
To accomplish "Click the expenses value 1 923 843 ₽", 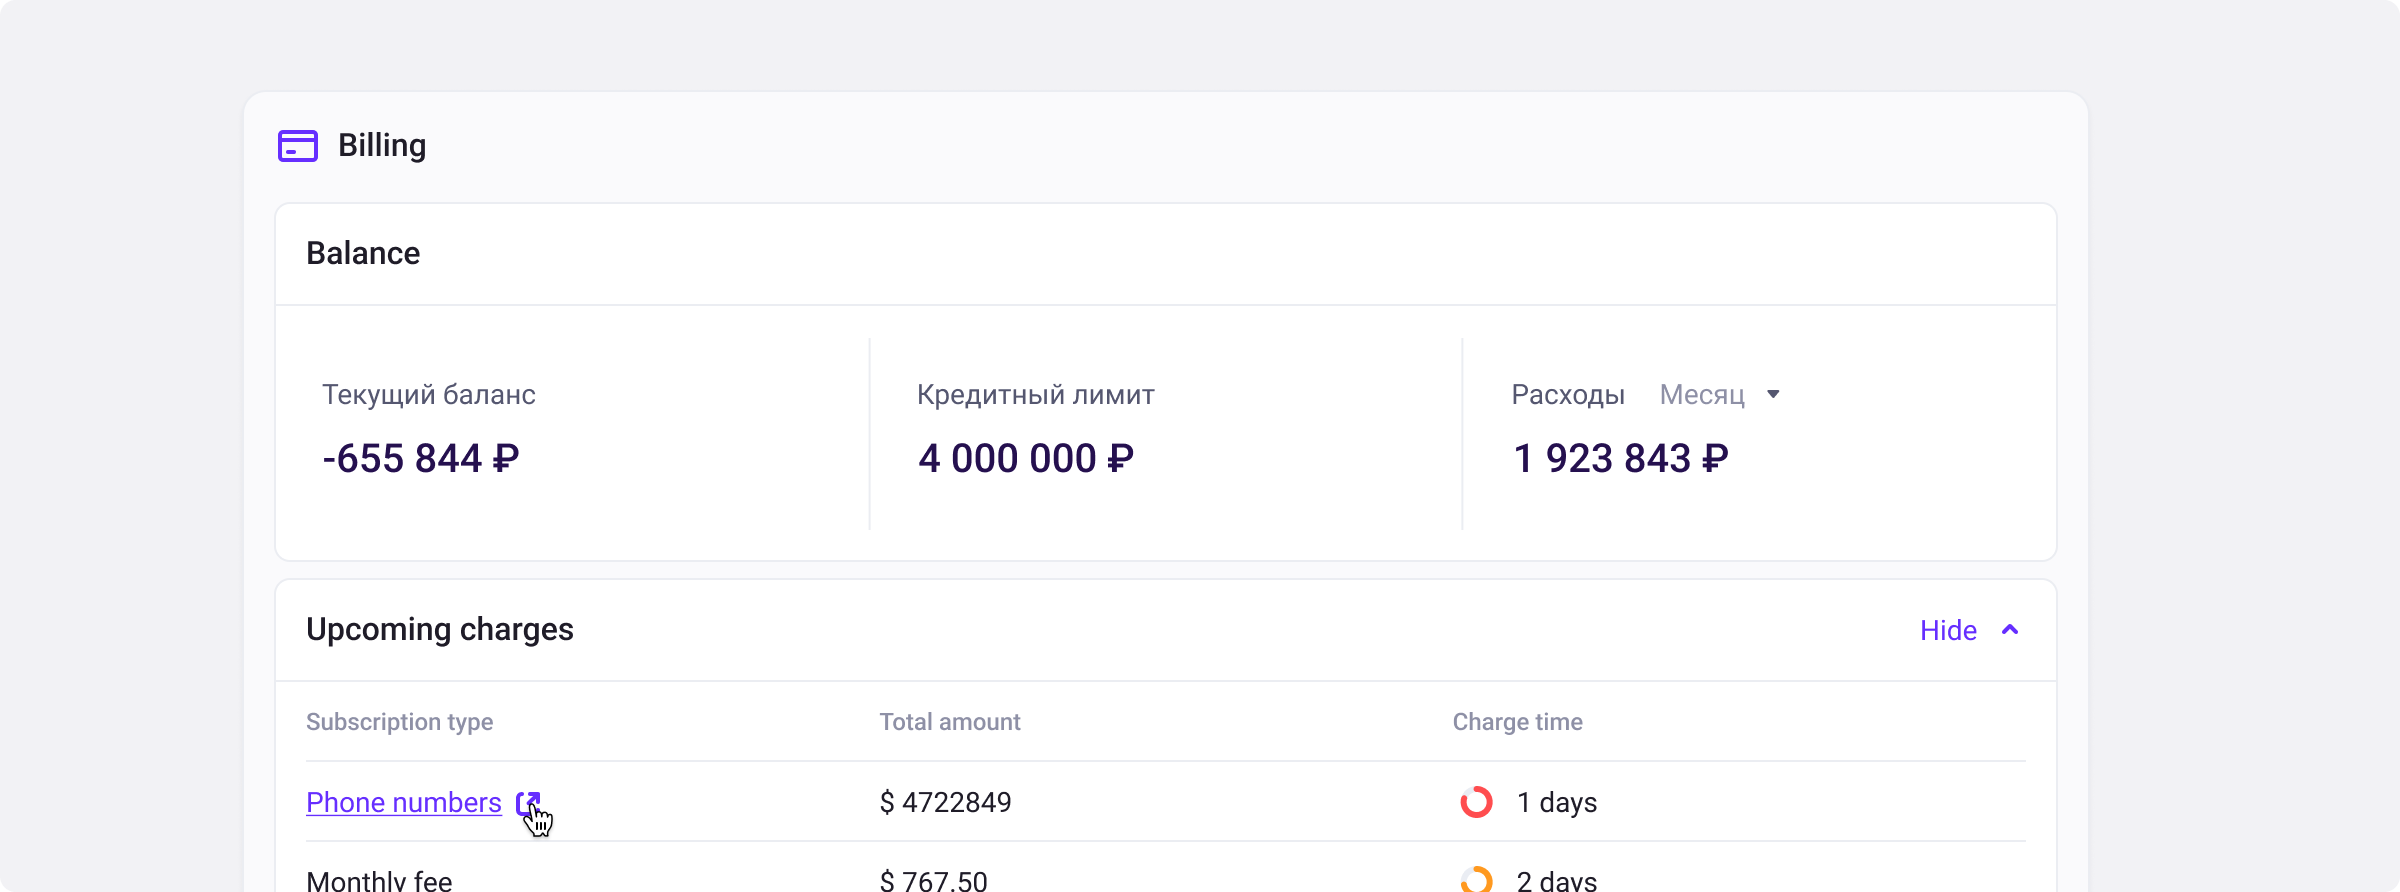I will 1620,458.
